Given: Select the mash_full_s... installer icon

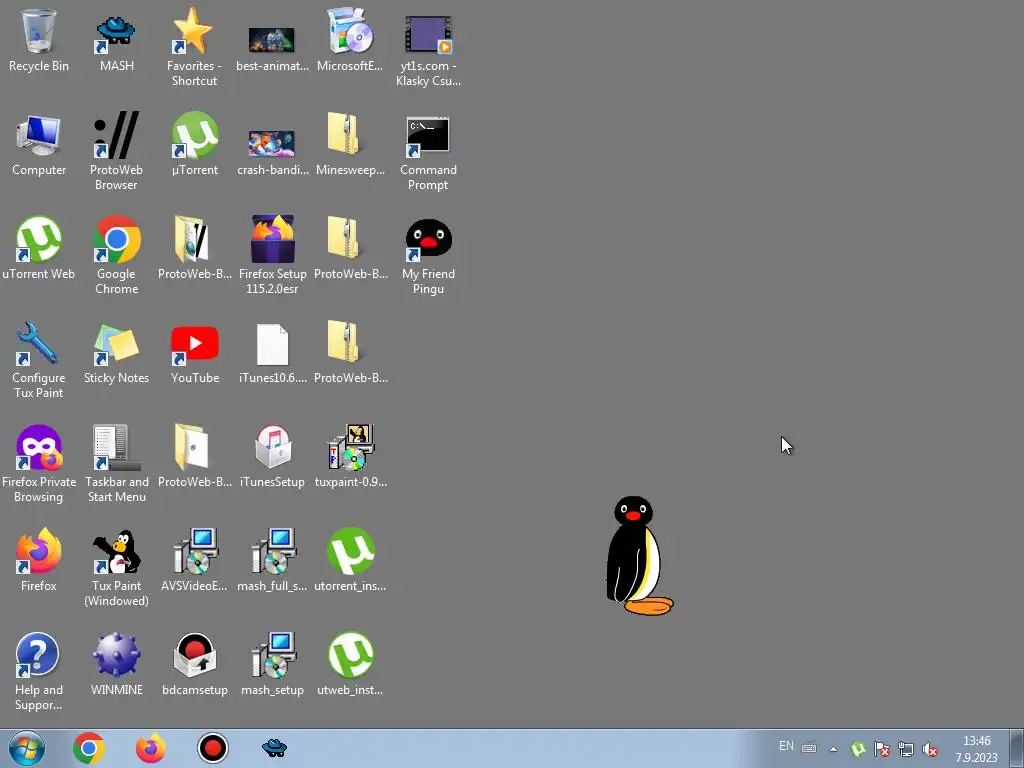Looking at the screenshot, I should (x=272, y=559).
